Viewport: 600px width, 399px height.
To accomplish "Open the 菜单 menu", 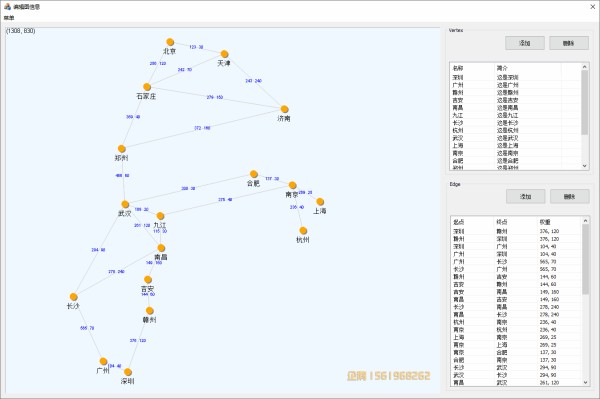I will click(x=9, y=18).
